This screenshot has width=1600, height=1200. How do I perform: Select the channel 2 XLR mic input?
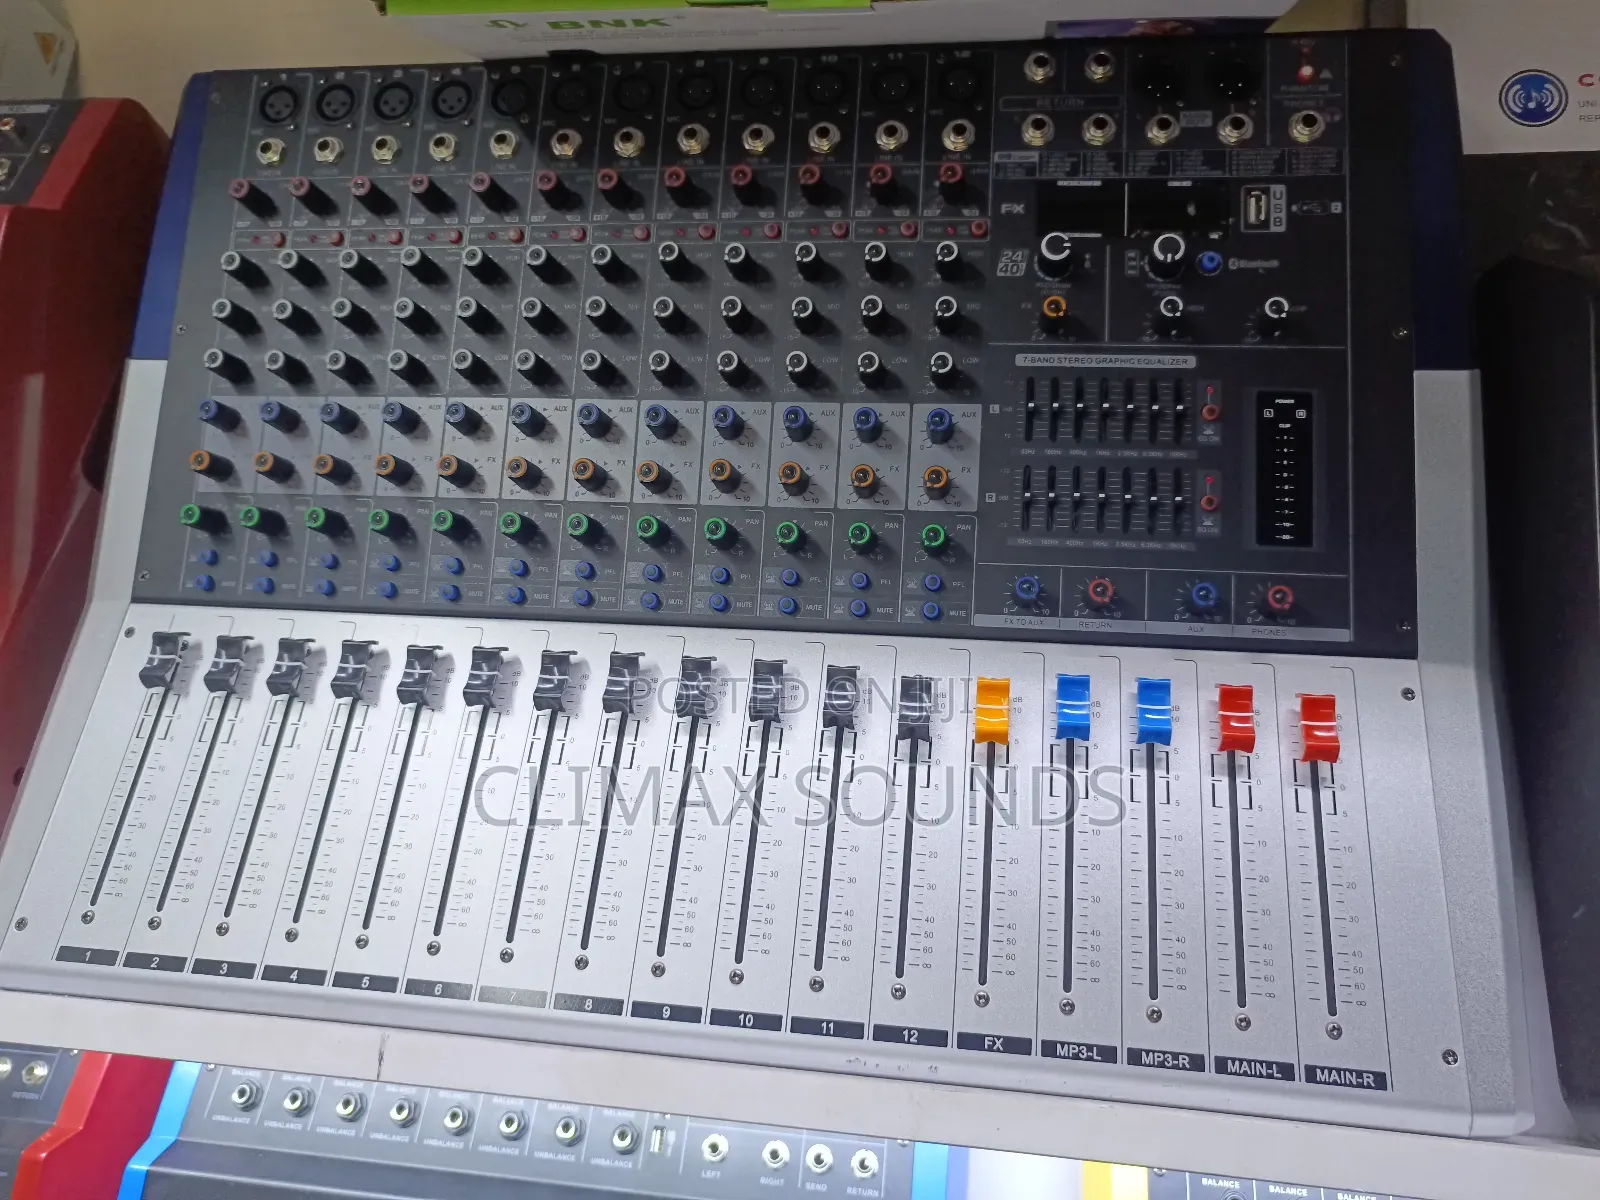pyautogui.click(x=335, y=100)
